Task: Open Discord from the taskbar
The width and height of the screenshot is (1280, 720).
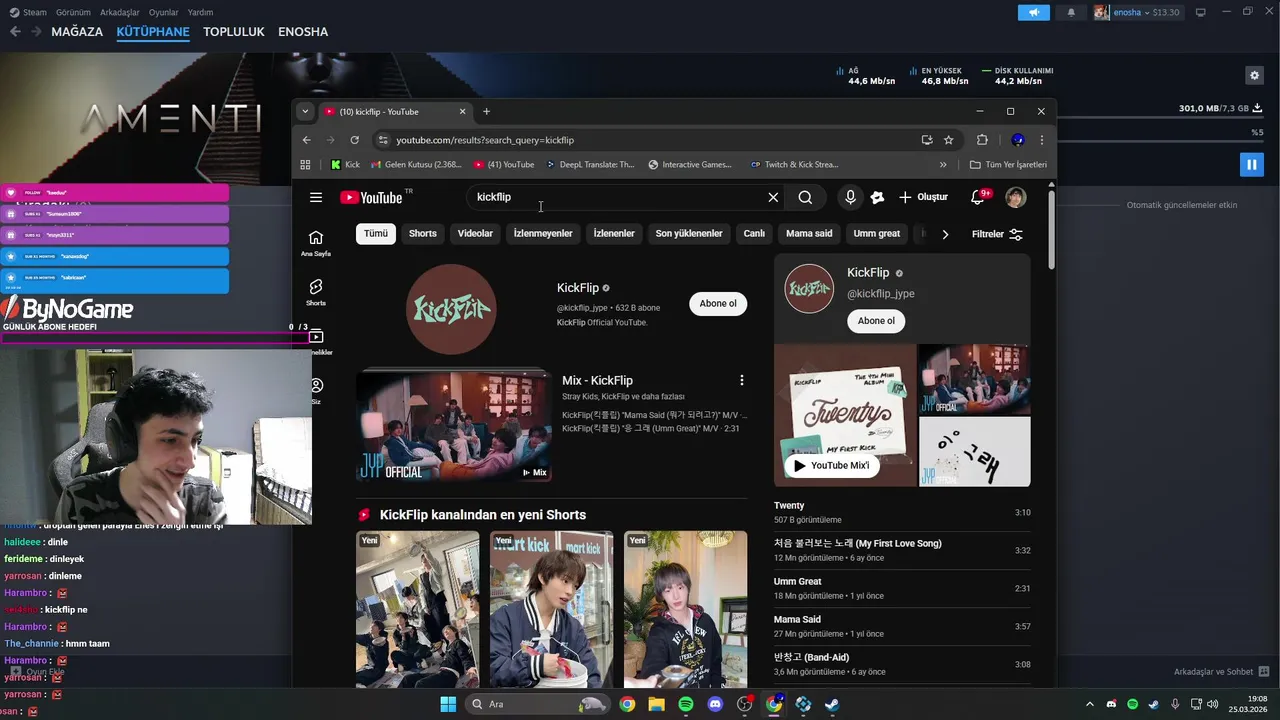Action: pyautogui.click(x=715, y=704)
